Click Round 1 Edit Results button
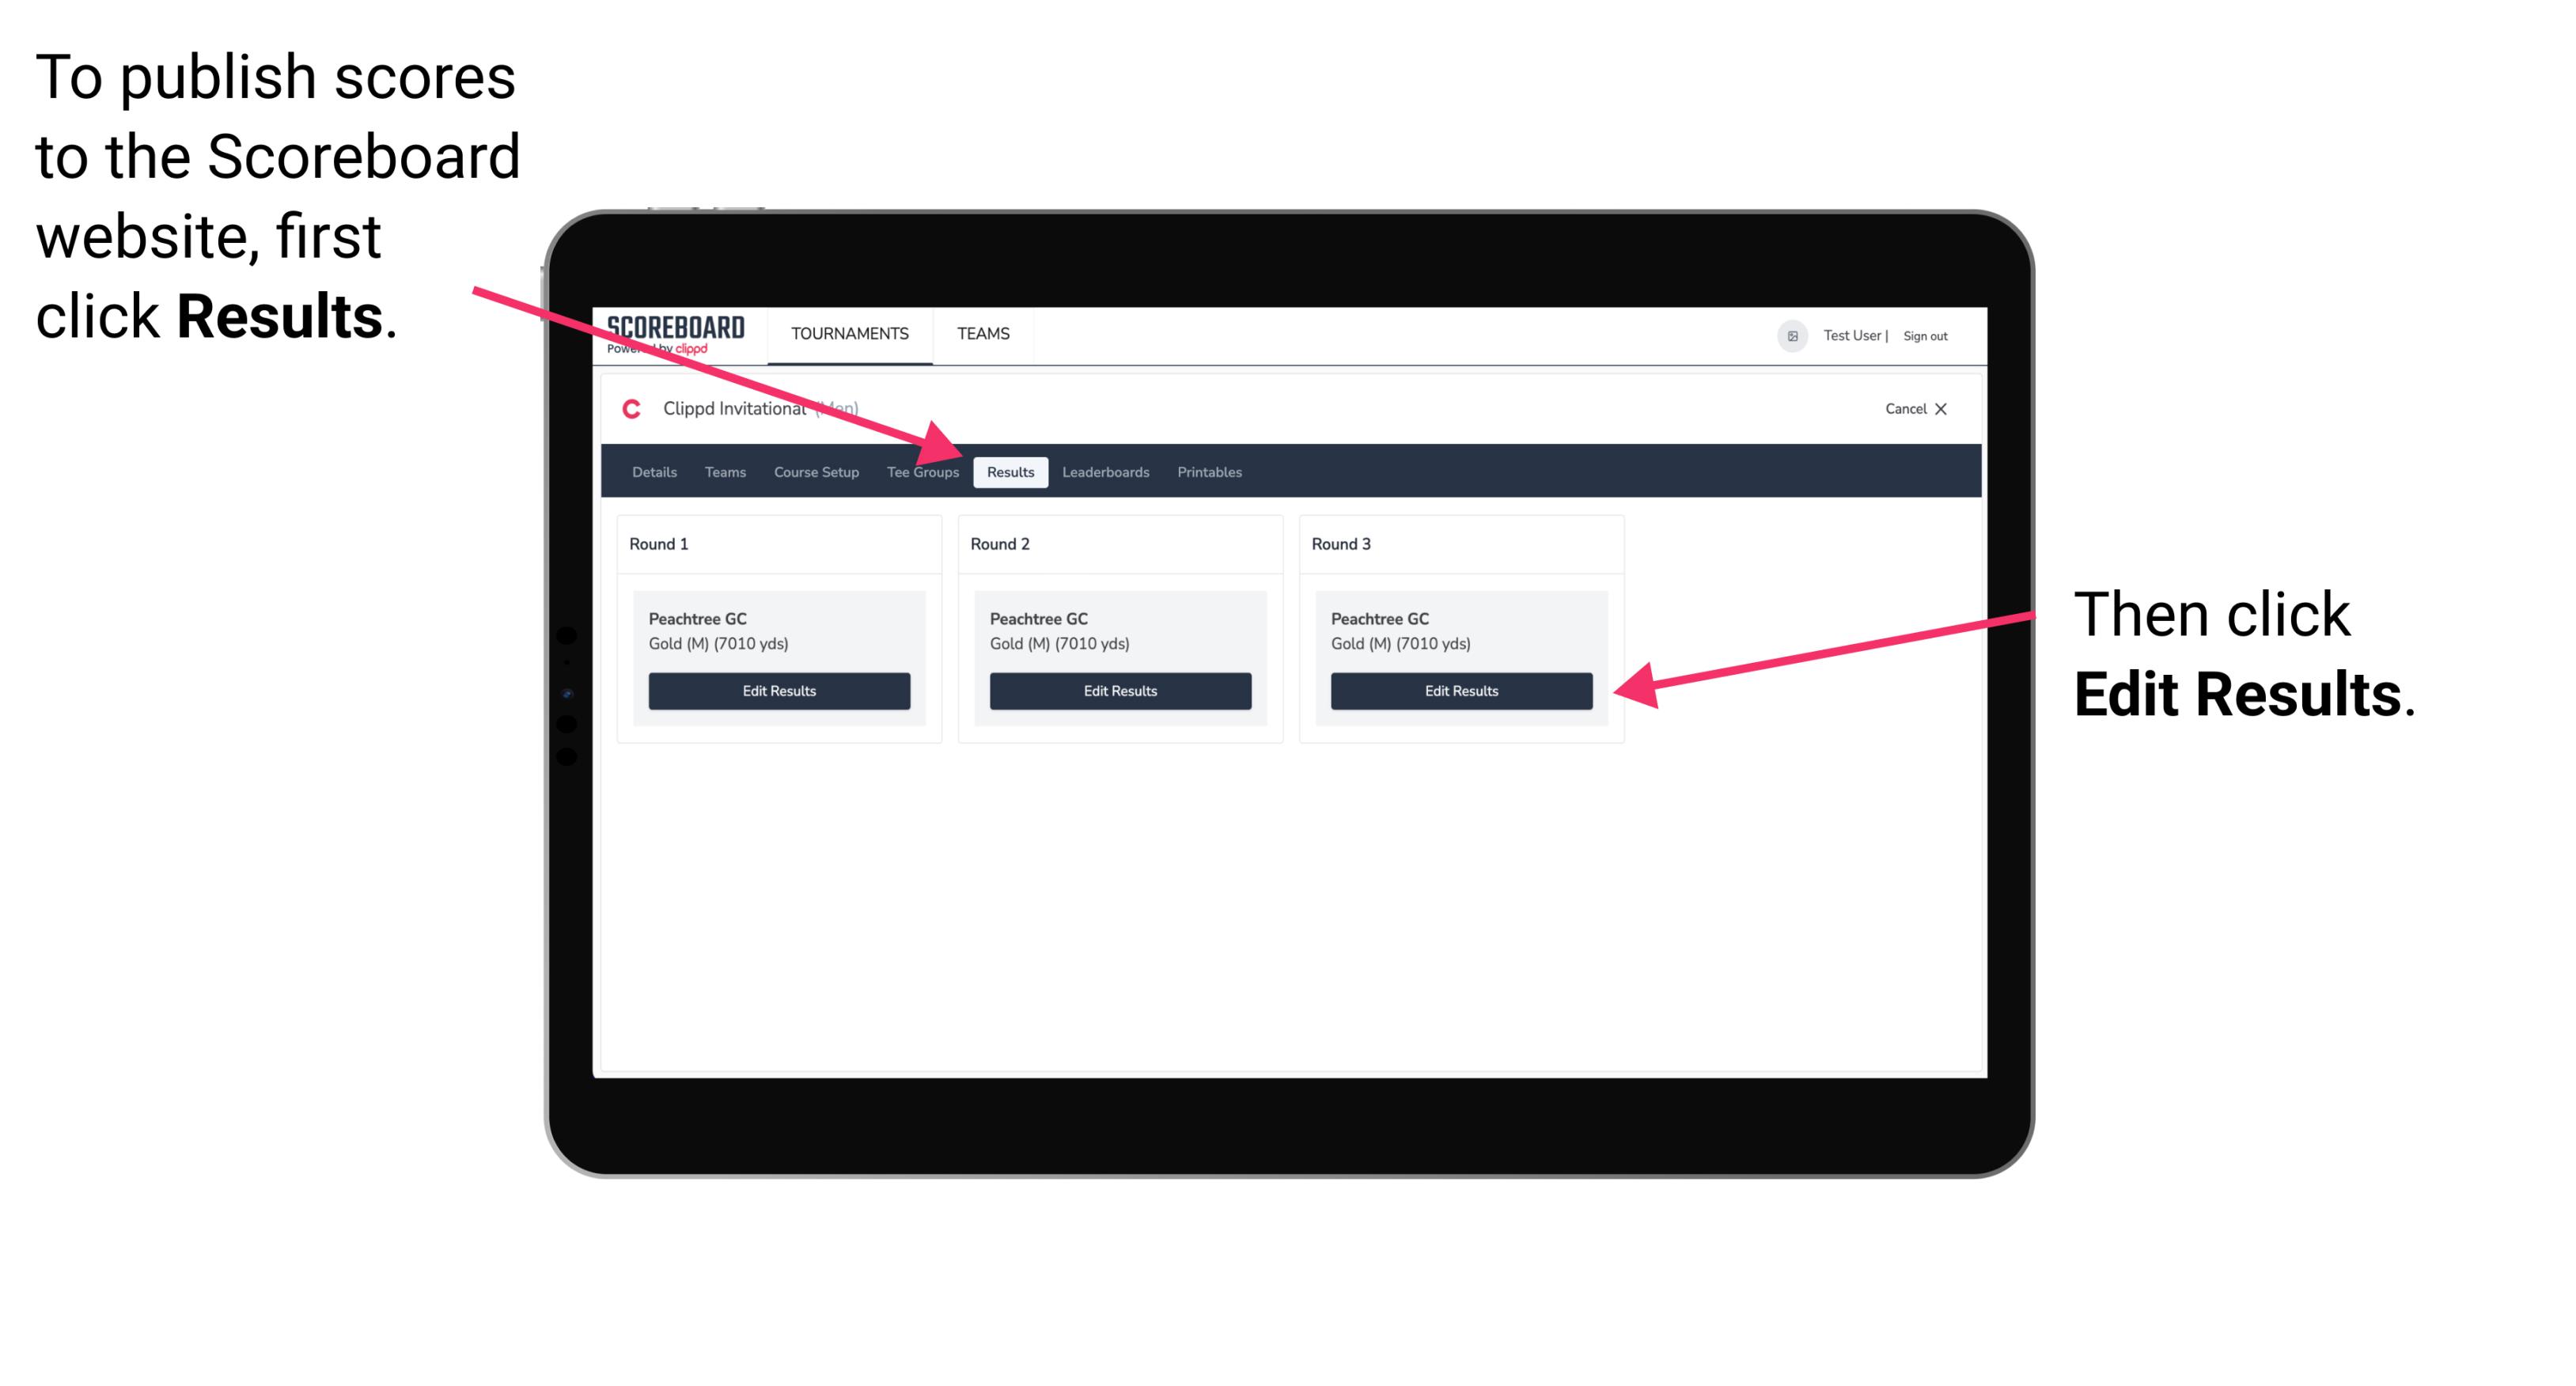This screenshot has height=1386, width=2576. (x=780, y=690)
